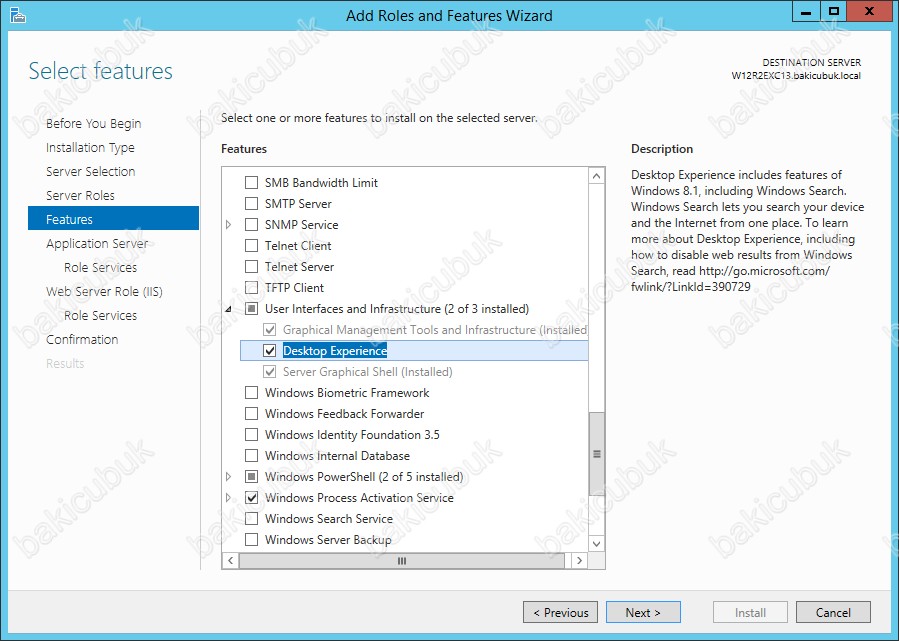Image resolution: width=899 pixels, height=641 pixels.
Task: Tick the SMB Bandwidth Limit checkbox
Action: pos(251,183)
